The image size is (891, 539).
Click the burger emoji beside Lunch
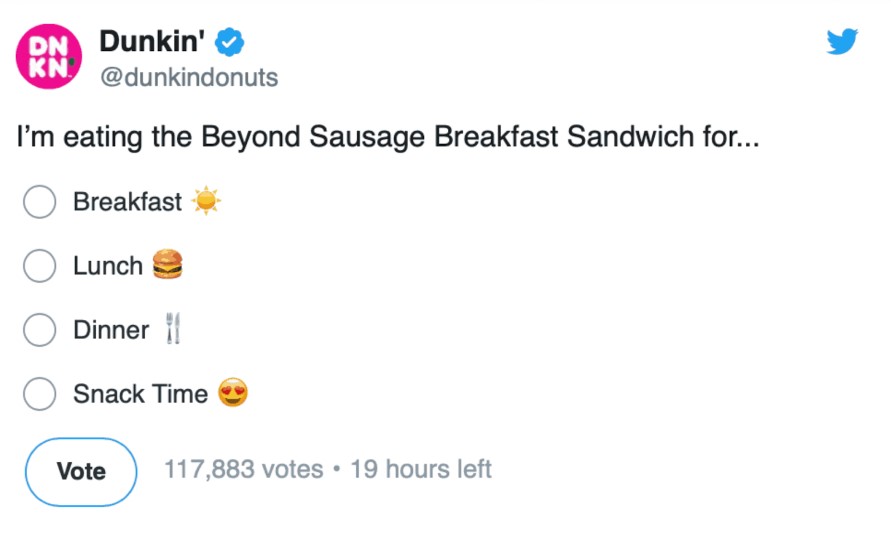[168, 265]
